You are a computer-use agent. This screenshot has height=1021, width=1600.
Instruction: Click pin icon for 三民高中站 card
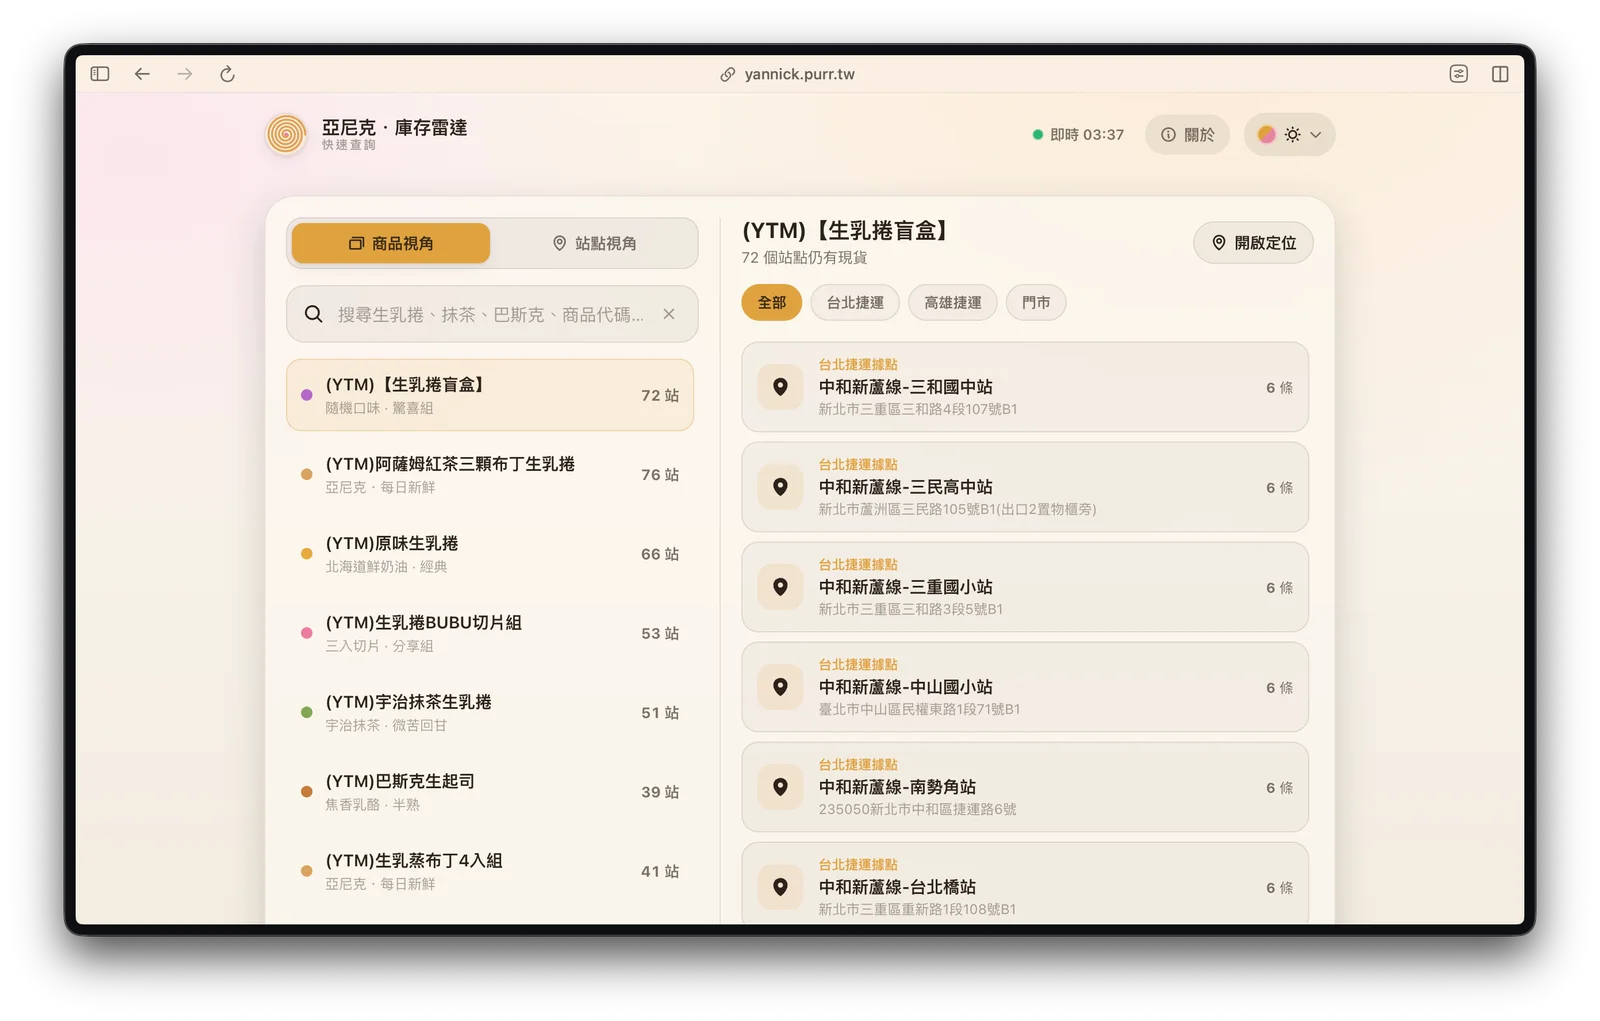click(x=781, y=487)
